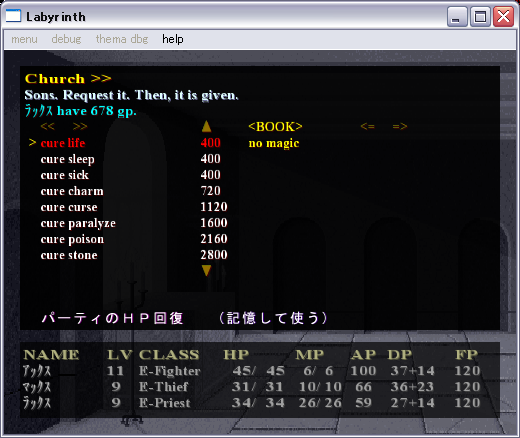Select the E-Priest party member row

252,403
